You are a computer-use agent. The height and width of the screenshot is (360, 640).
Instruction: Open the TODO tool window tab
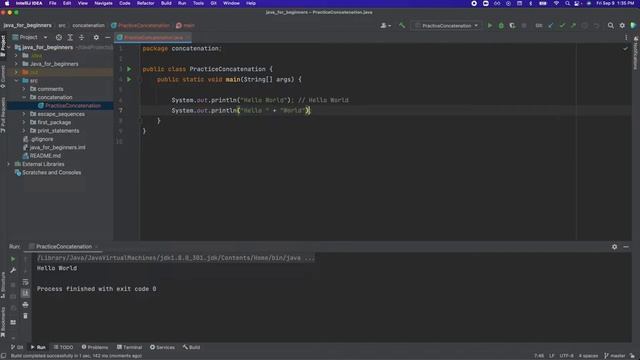(63, 347)
